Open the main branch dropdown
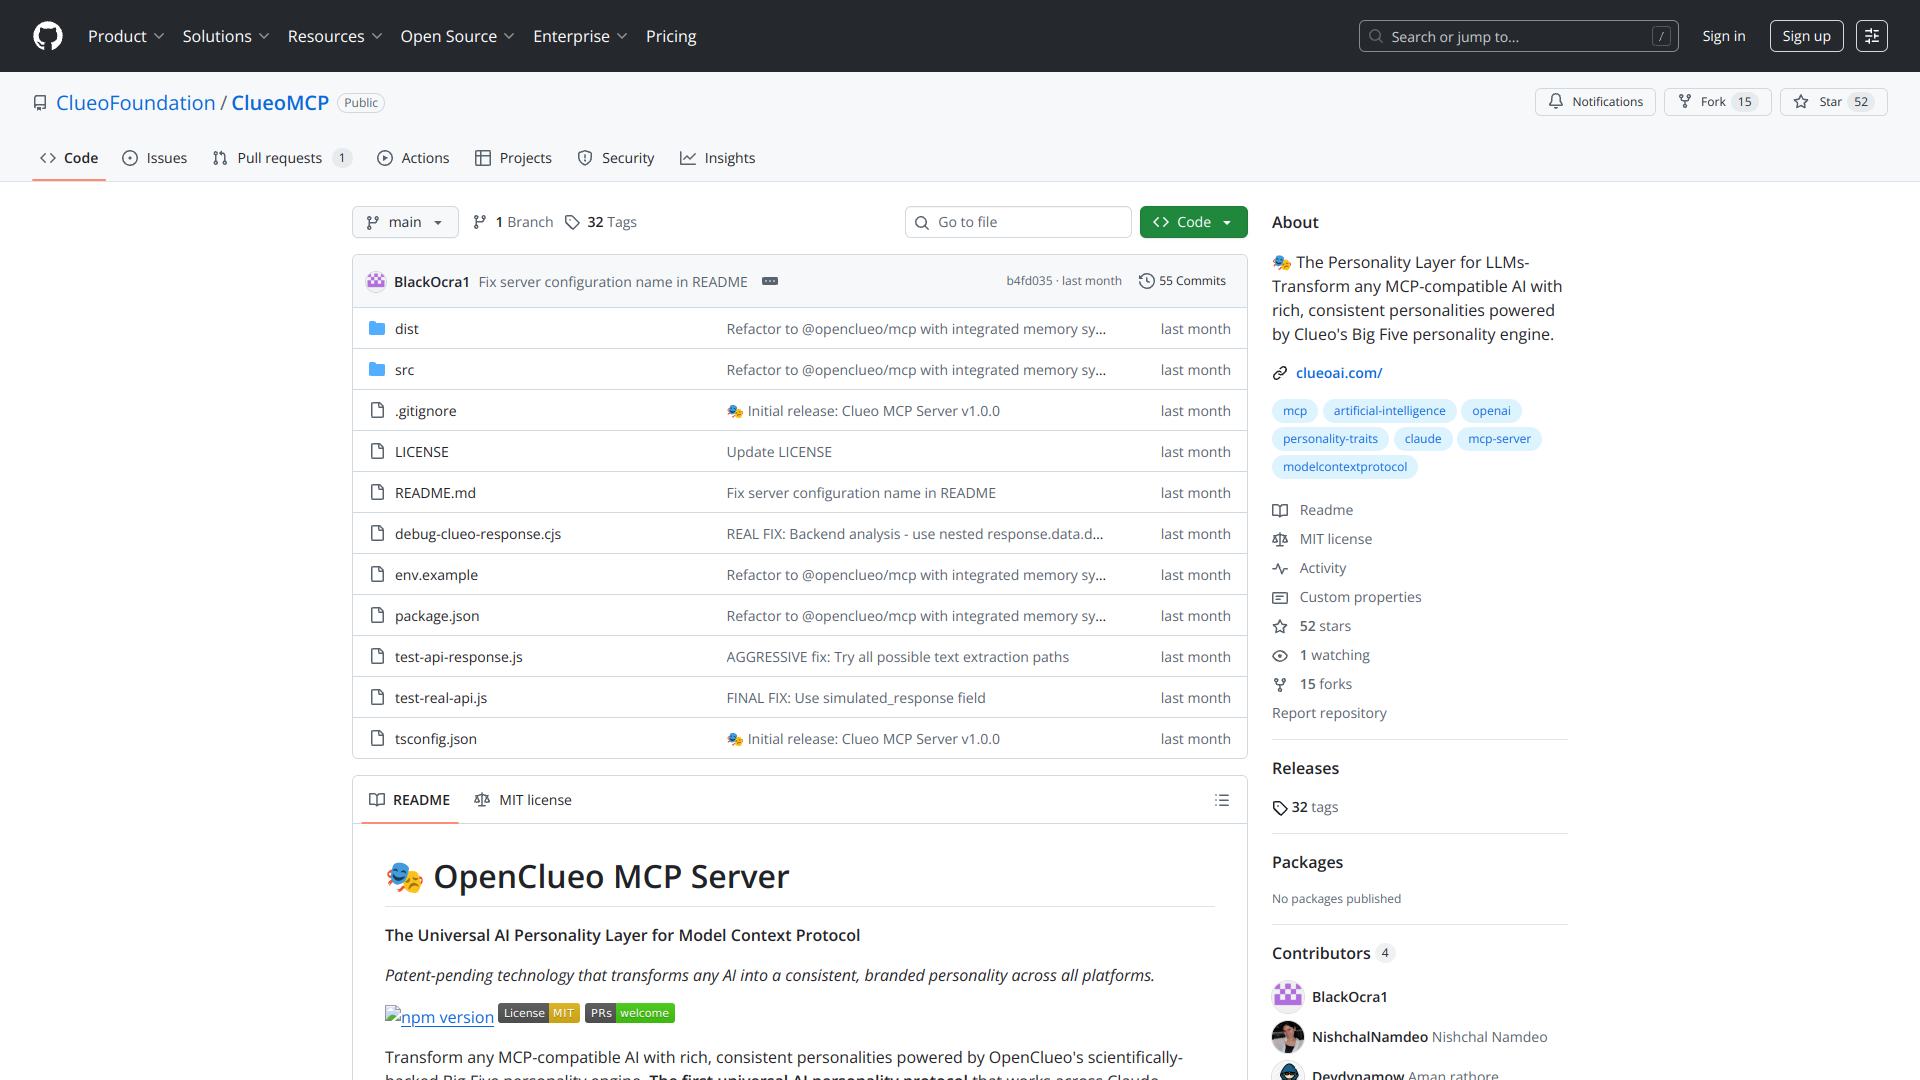This screenshot has height=1080, width=1920. (405, 222)
